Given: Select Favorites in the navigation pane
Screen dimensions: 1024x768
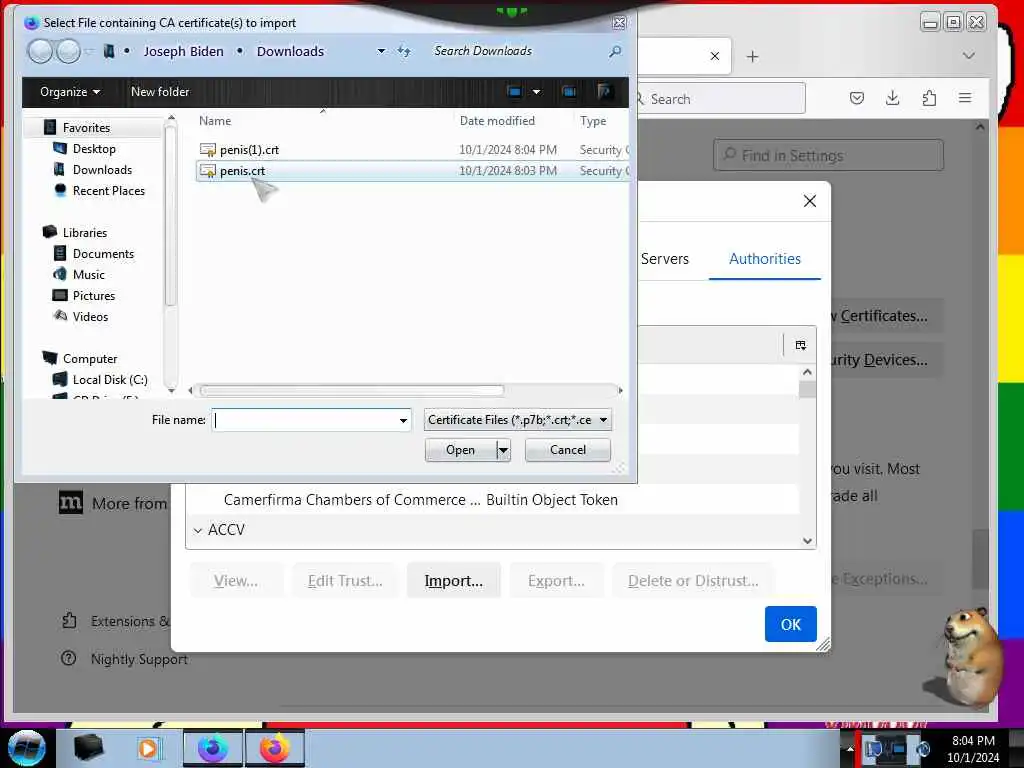Looking at the screenshot, I should [86, 128].
